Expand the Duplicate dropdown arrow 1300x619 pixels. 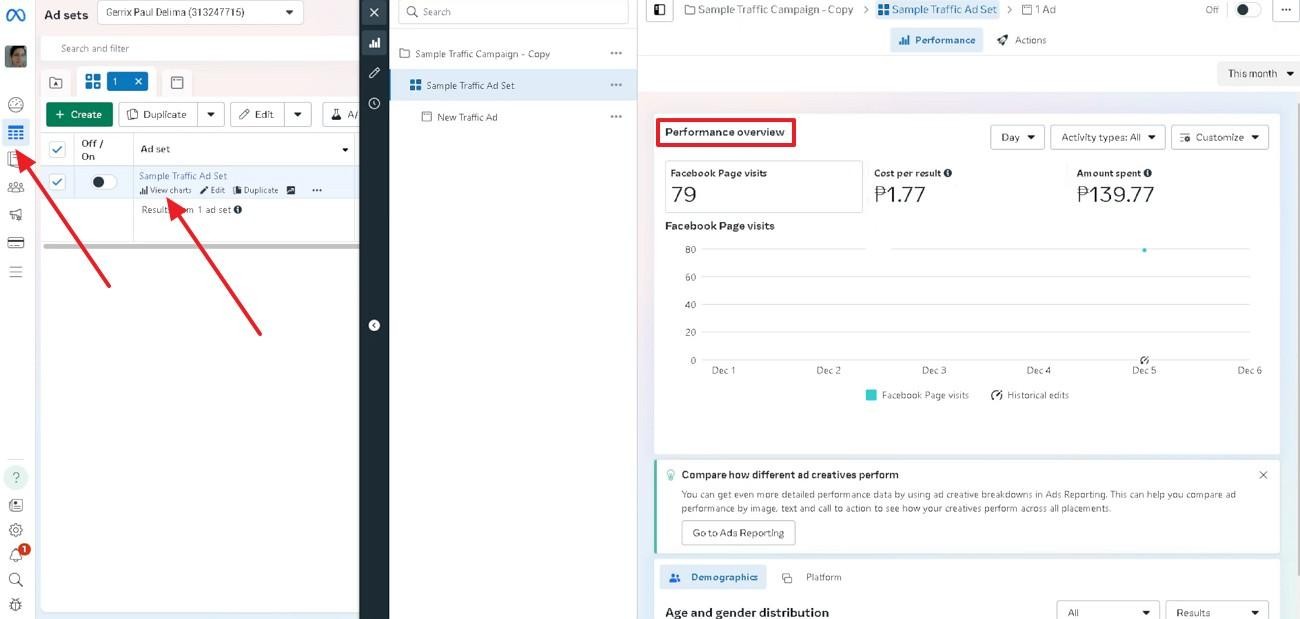coord(211,114)
